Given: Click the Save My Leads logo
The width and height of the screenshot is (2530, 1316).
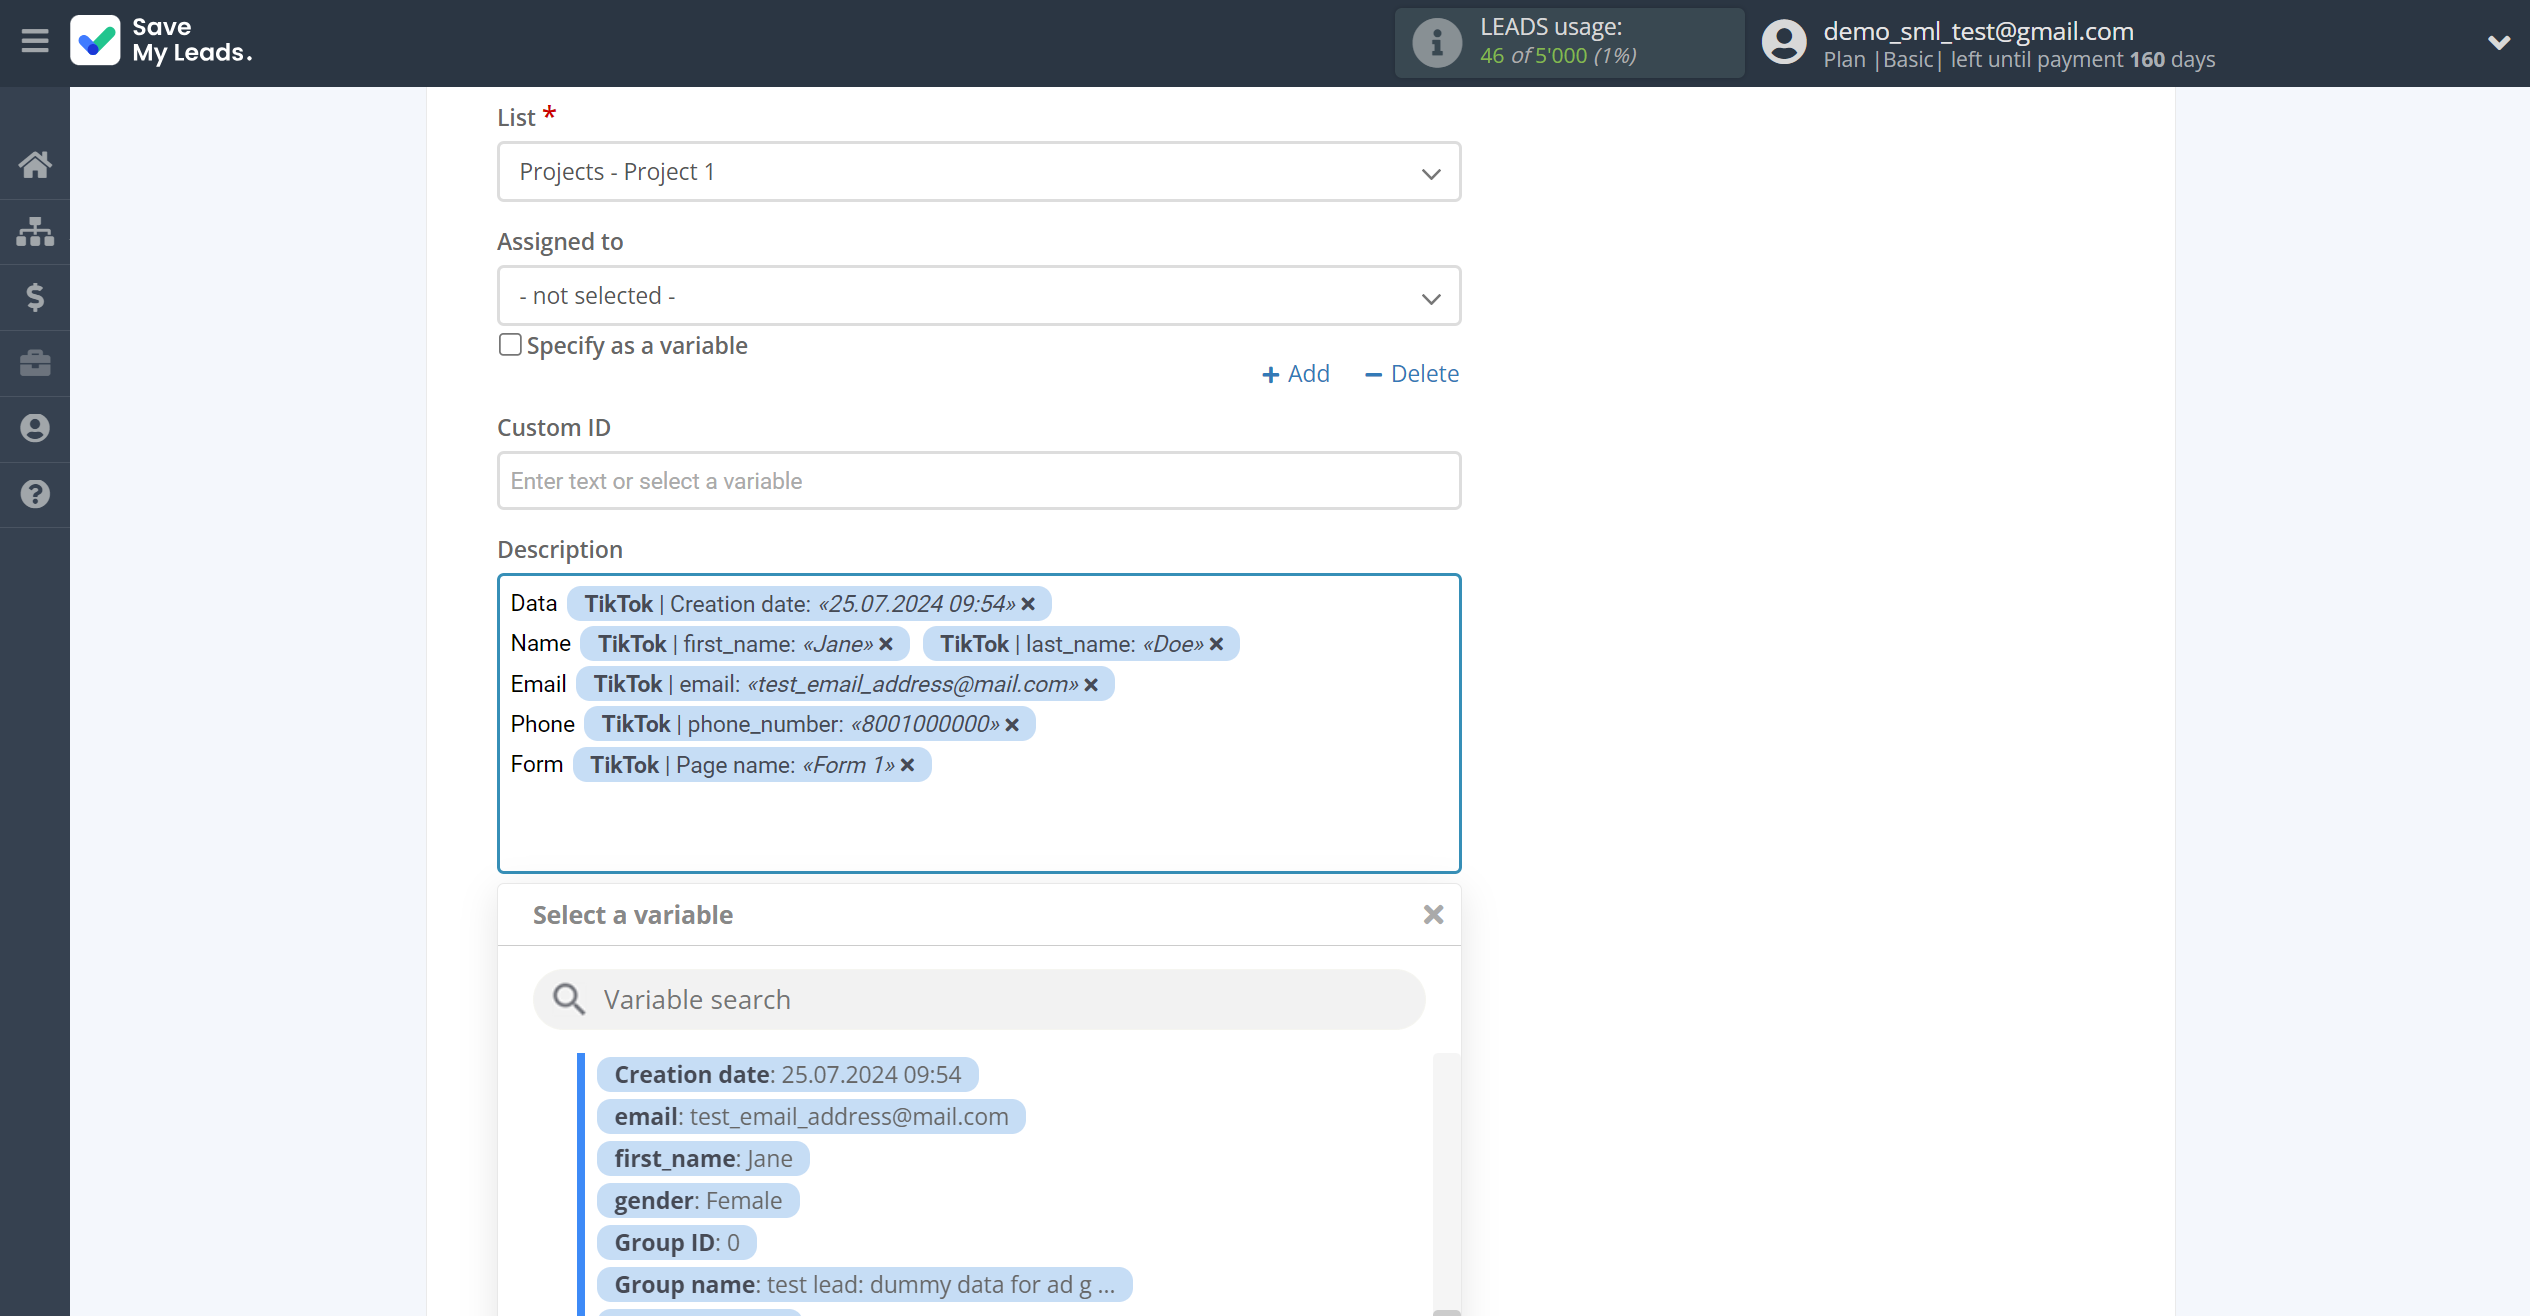Looking at the screenshot, I should point(162,40).
